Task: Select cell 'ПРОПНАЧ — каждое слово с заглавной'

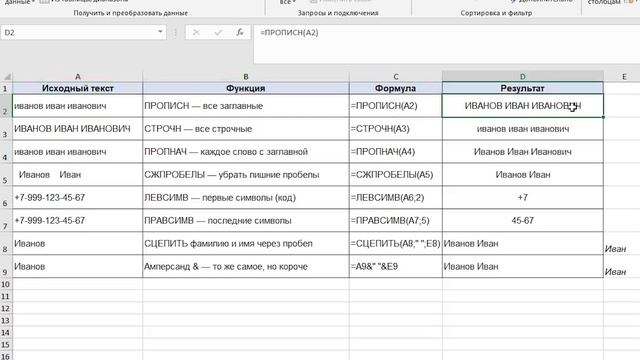Action: click(246, 152)
